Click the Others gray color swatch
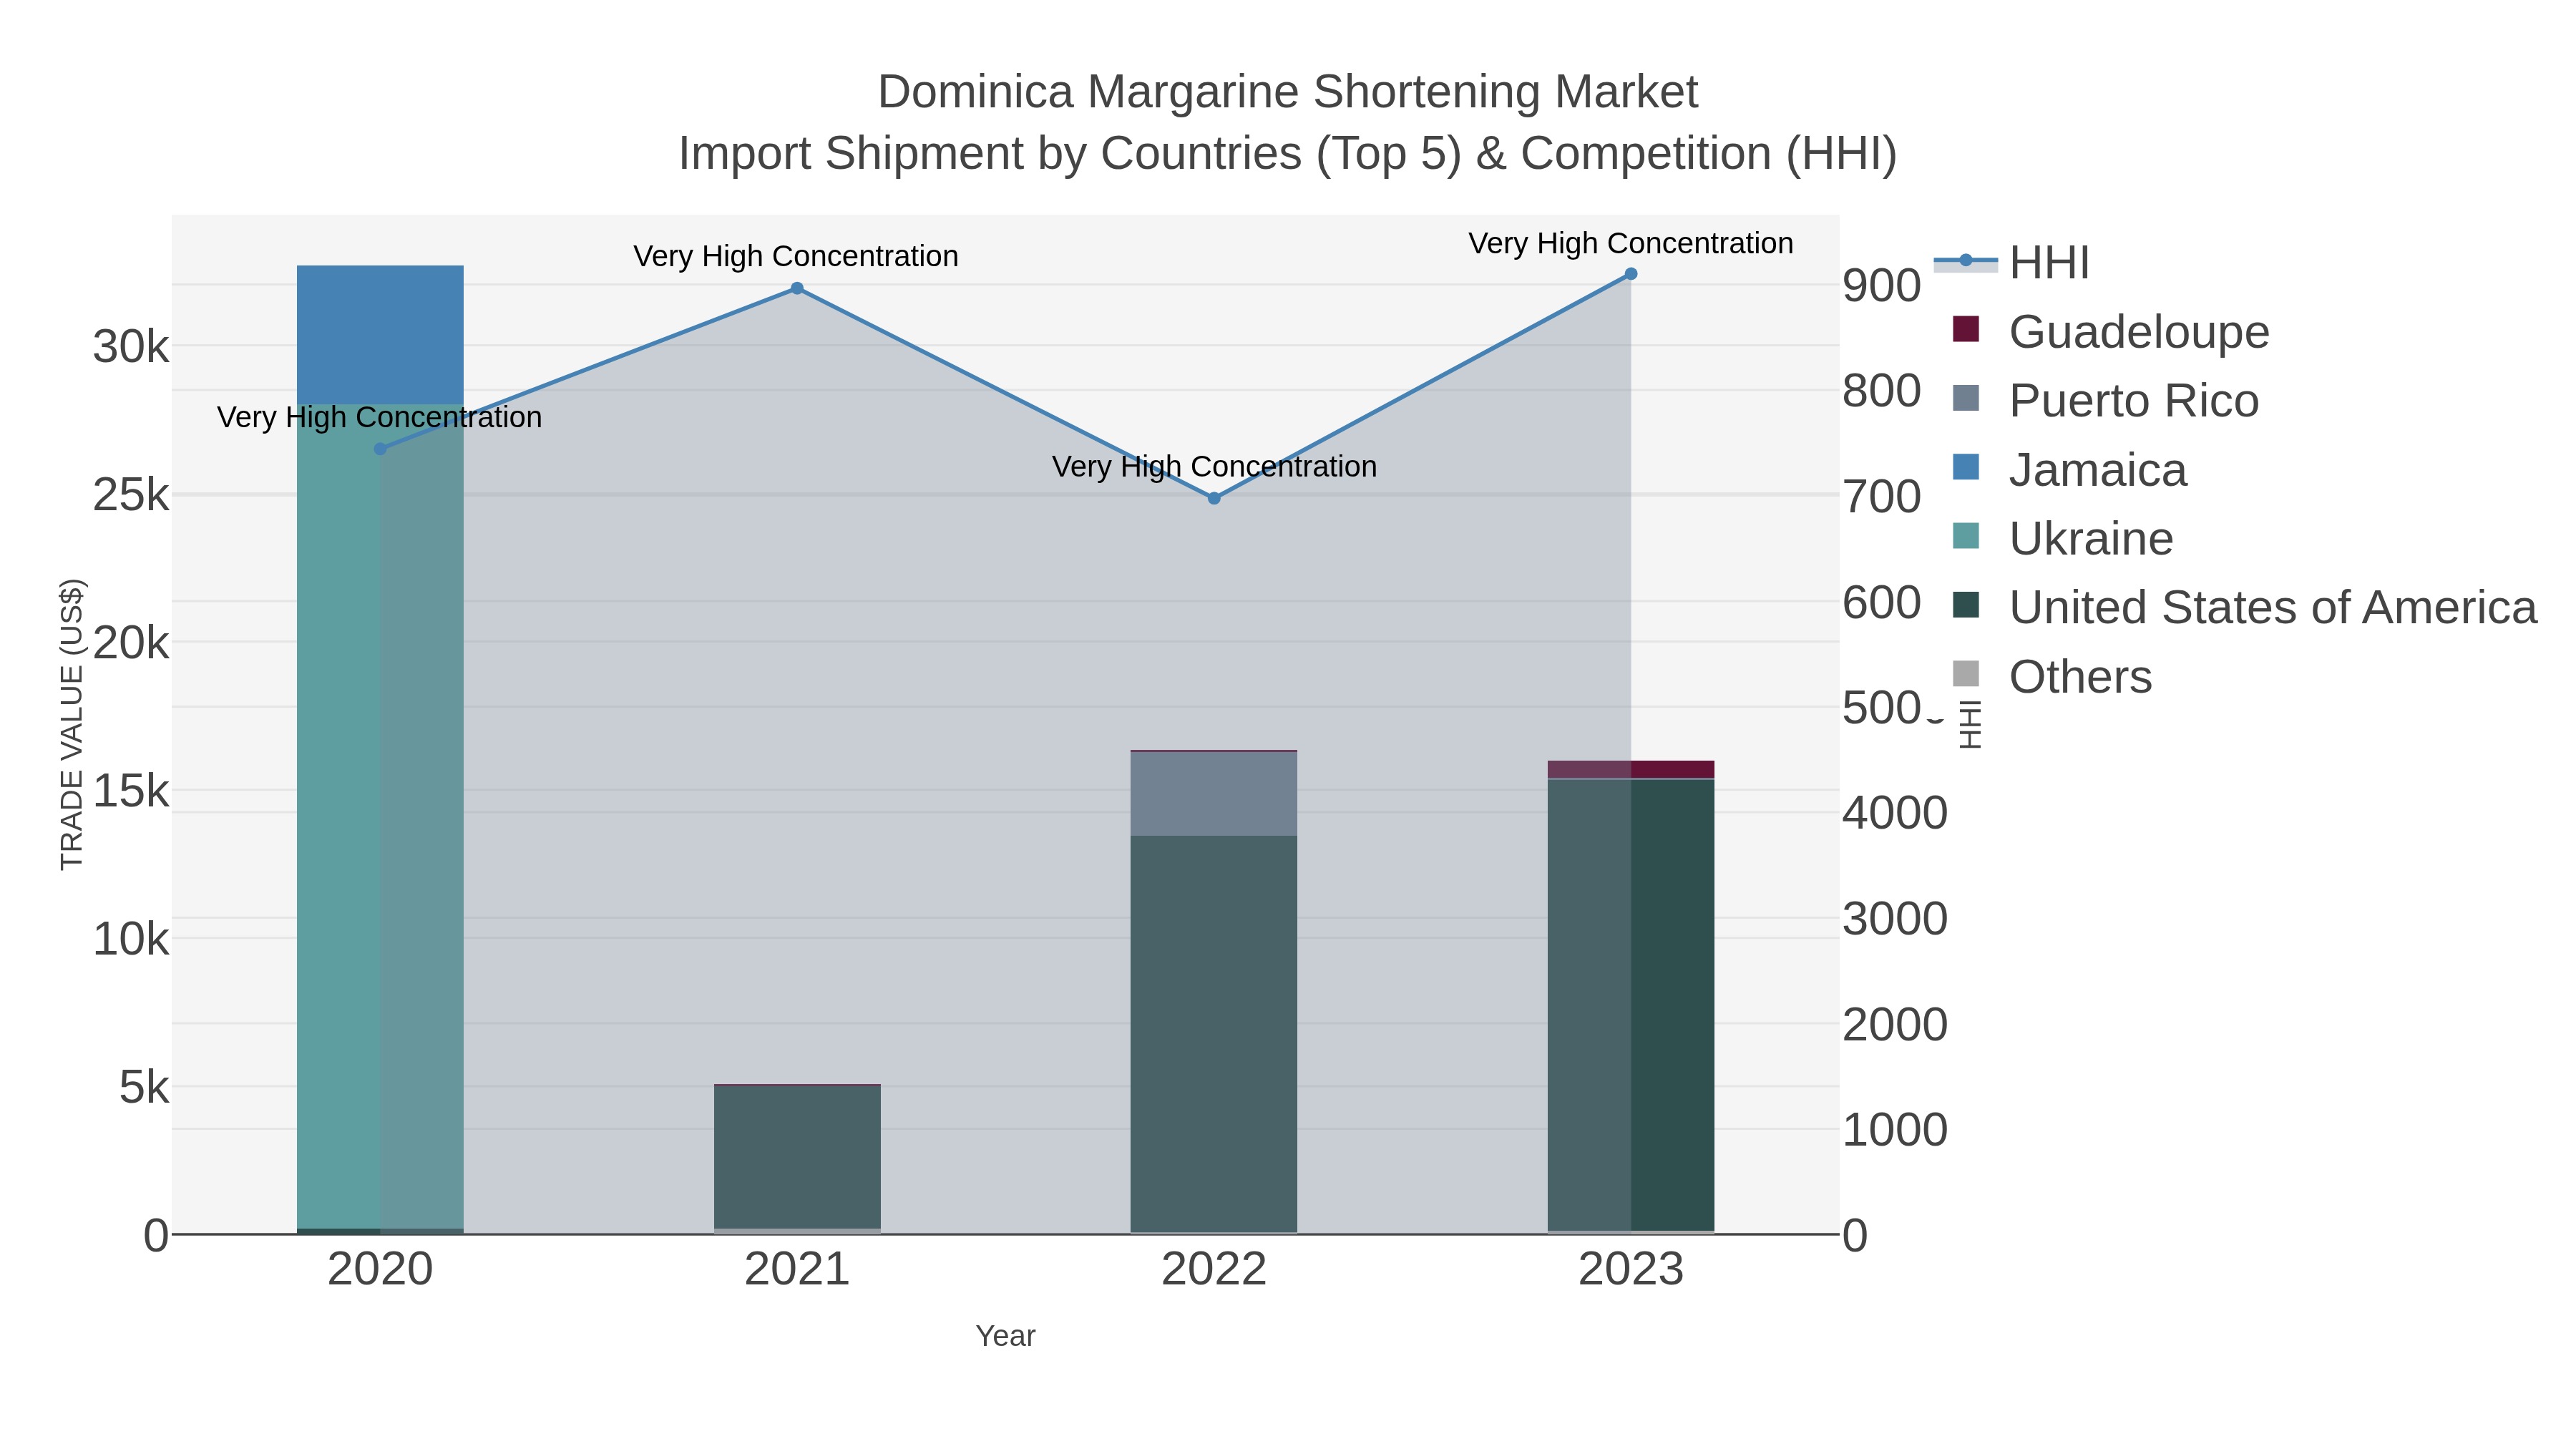 [1966, 674]
